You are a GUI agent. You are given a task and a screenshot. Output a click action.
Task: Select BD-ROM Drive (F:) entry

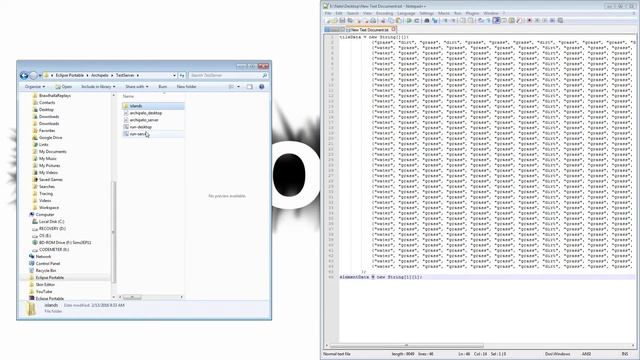(x=65, y=242)
